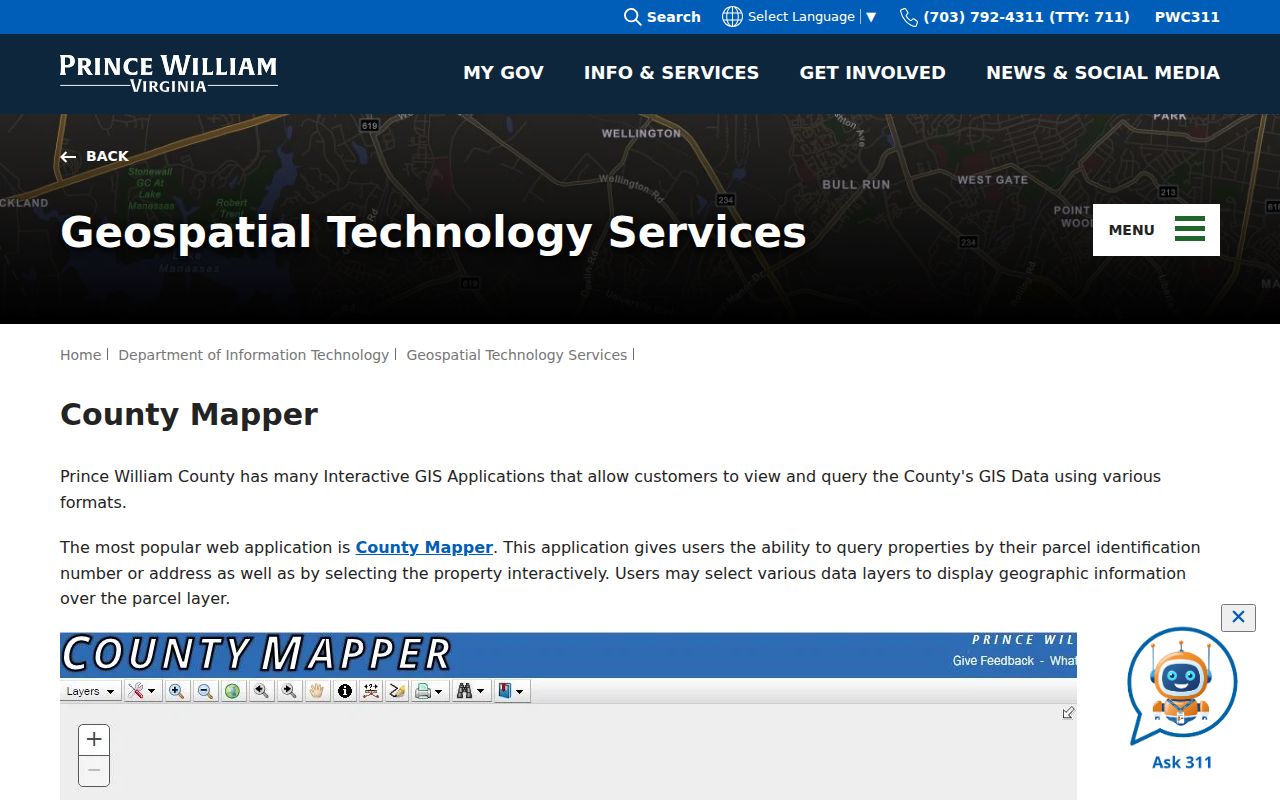Open the site Search
The height and width of the screenshot is (800, 1280).
click(x=662, y=17)
